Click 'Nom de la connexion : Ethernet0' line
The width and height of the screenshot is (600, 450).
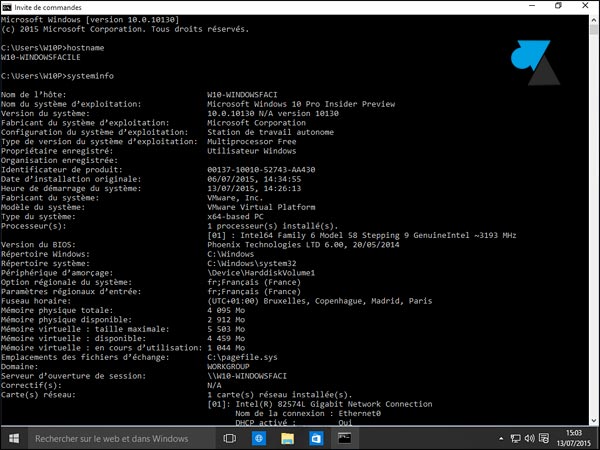tap(308, 414)
